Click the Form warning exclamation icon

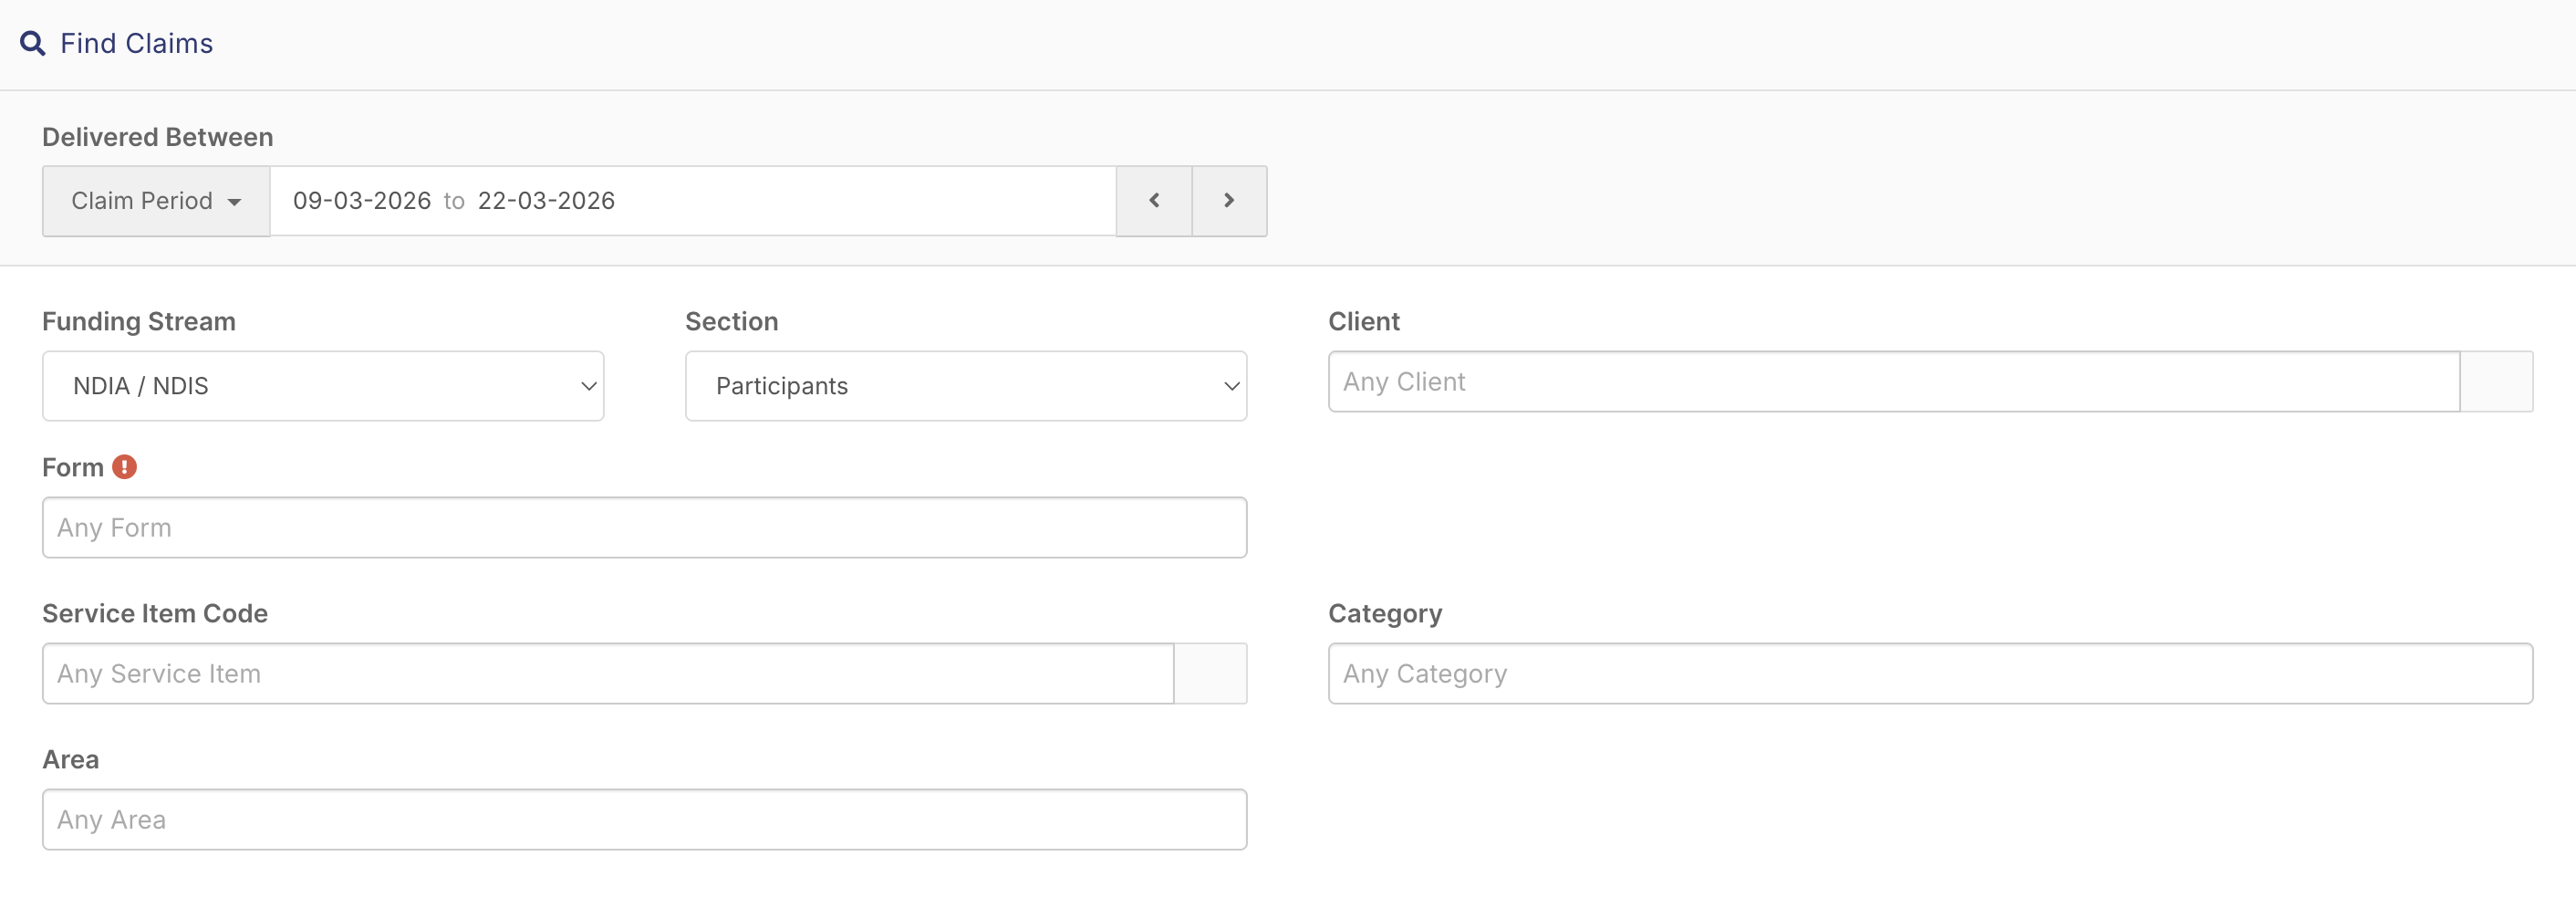tap(124, 467)
